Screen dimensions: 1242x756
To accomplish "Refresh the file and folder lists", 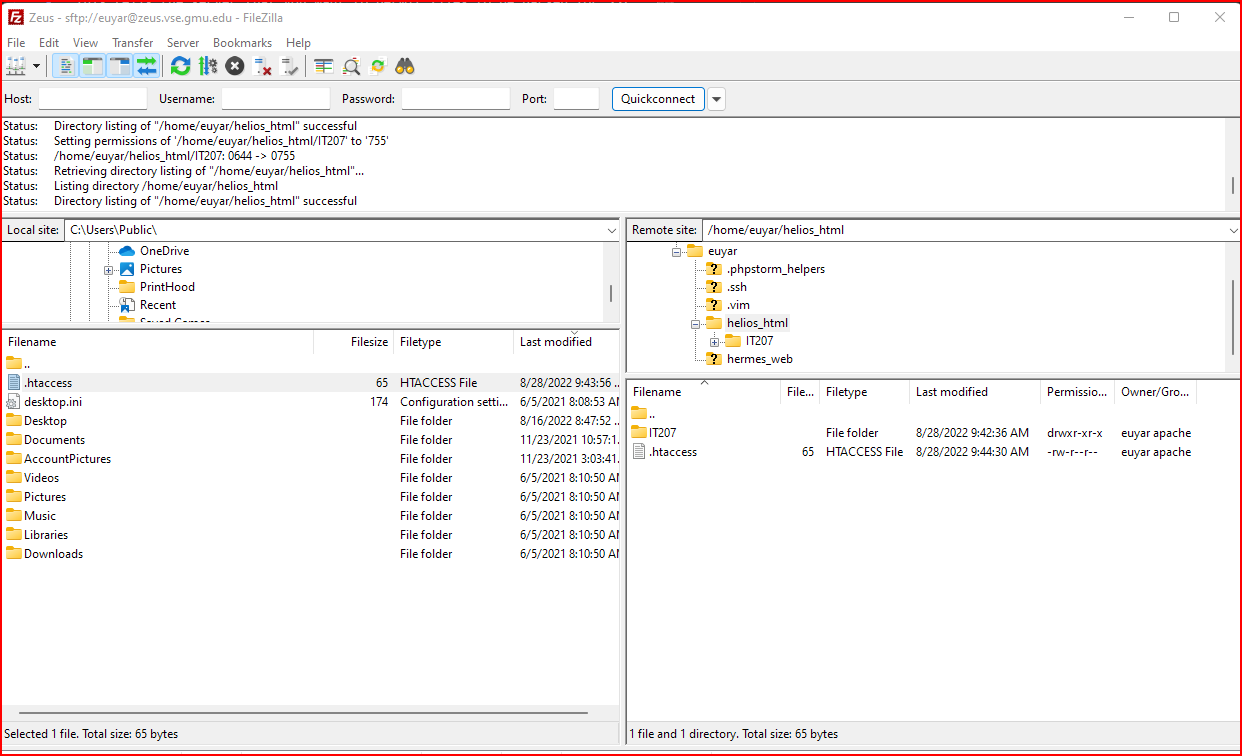I will pos(180,66).
